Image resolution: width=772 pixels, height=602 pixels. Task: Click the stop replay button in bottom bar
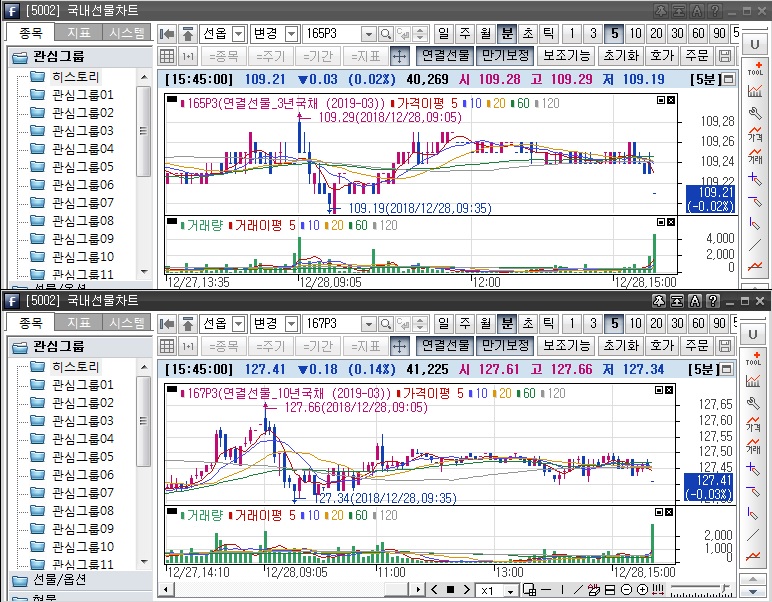coord(450,590)
